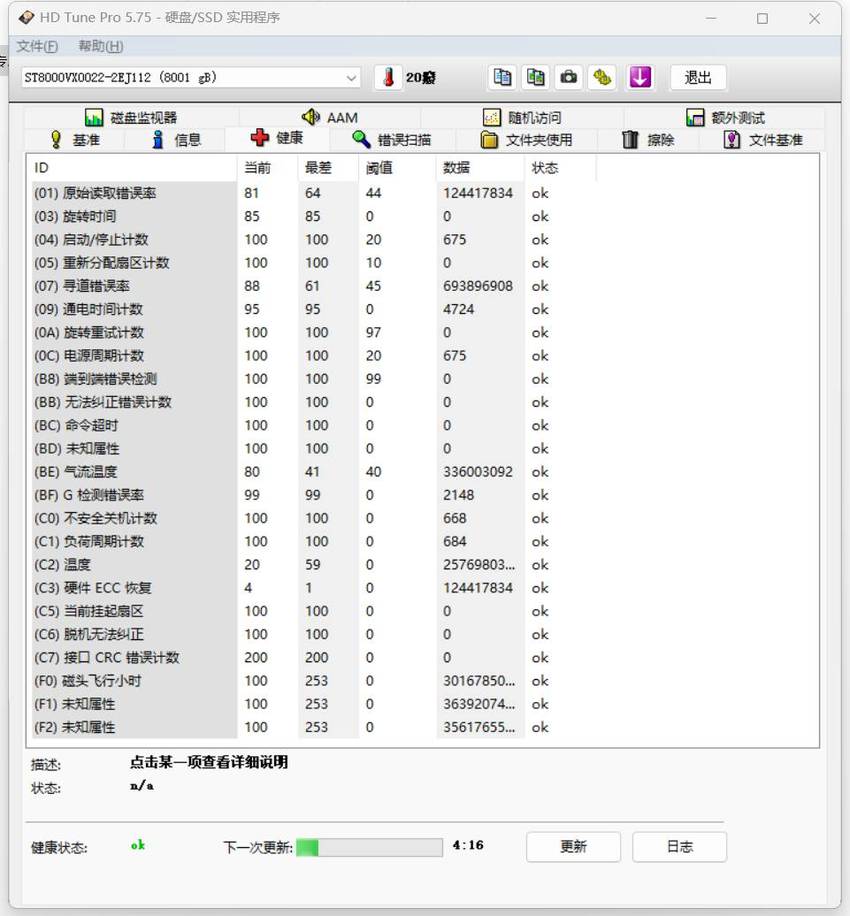
Task: Open the drive selection dropdown
Action: point(190,78)
